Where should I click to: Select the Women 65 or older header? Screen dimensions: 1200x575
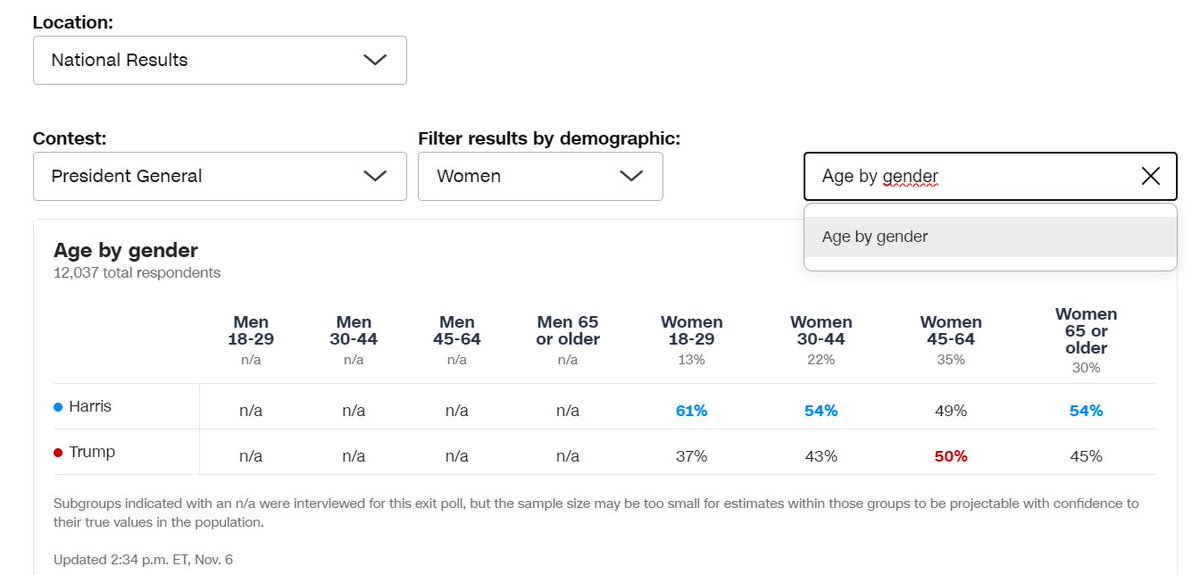[1086, 331]
